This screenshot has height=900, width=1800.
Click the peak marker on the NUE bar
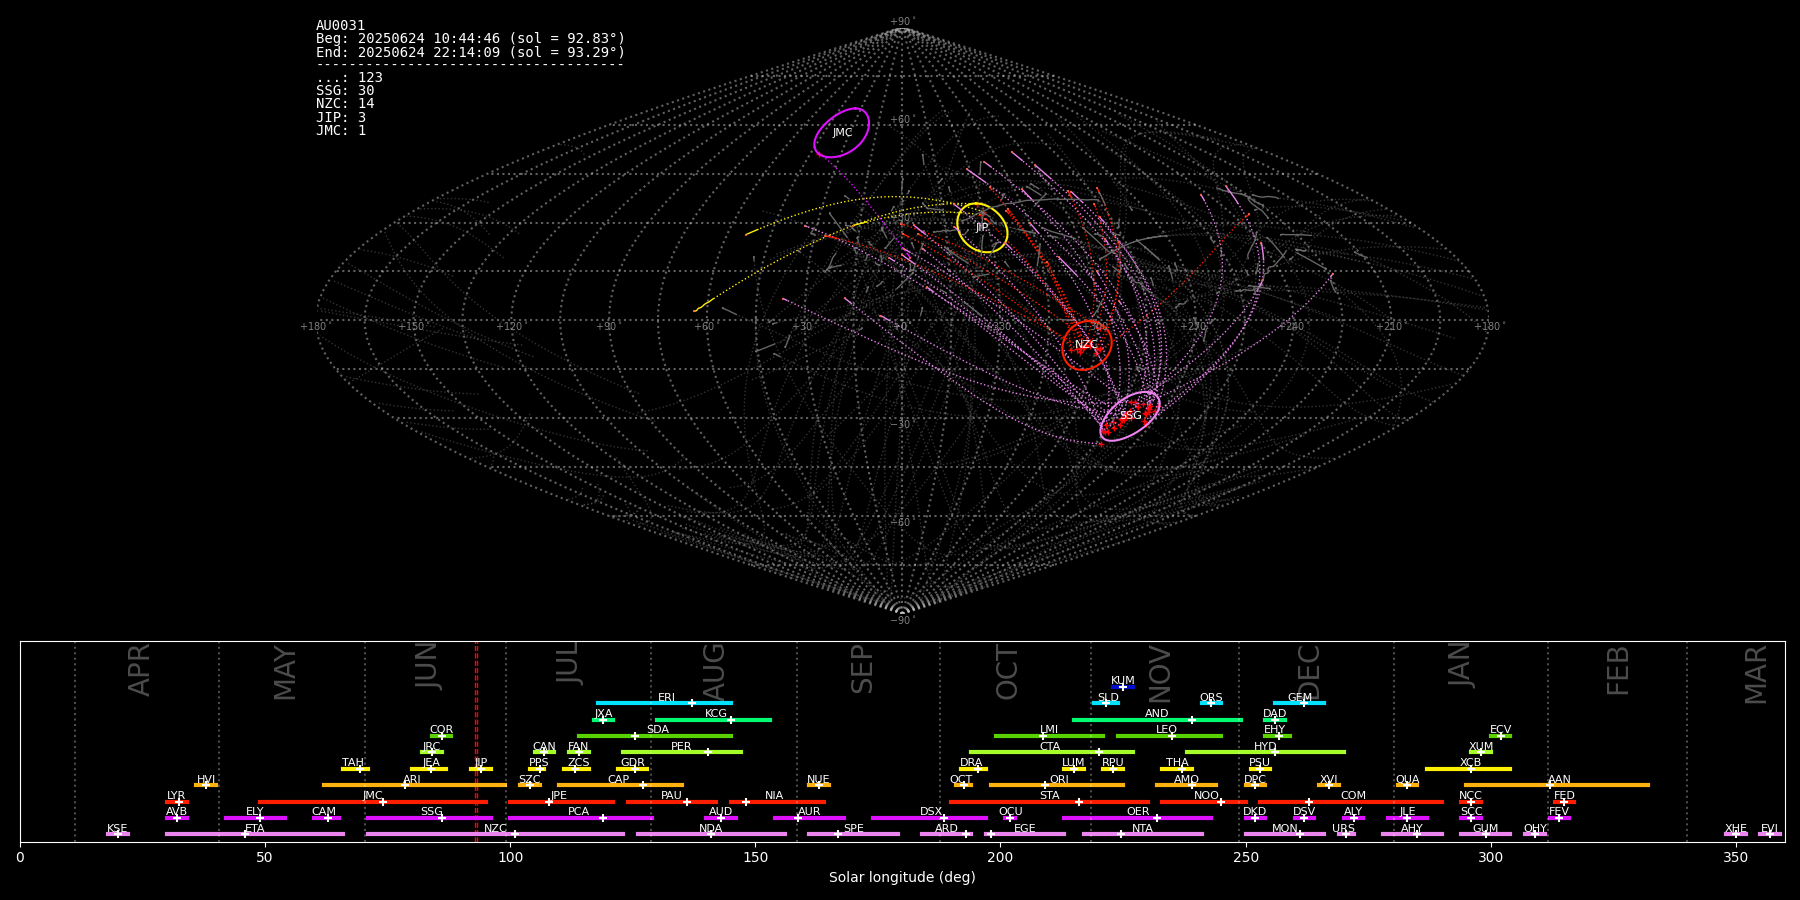(819, 785)
